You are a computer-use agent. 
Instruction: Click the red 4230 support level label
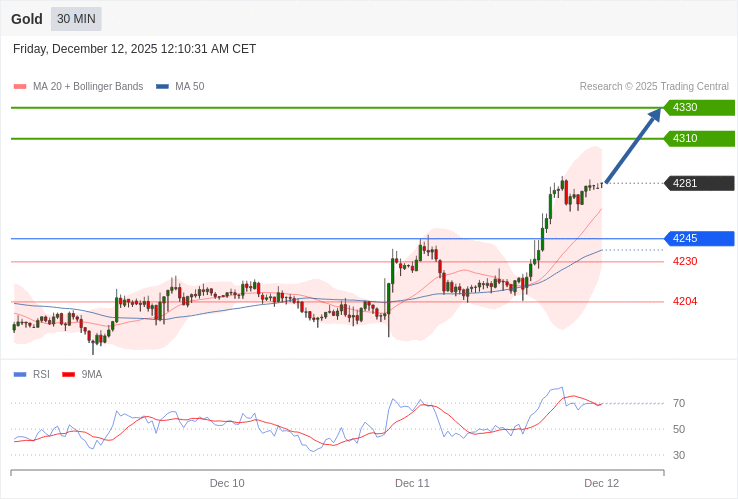click(685, 262)
